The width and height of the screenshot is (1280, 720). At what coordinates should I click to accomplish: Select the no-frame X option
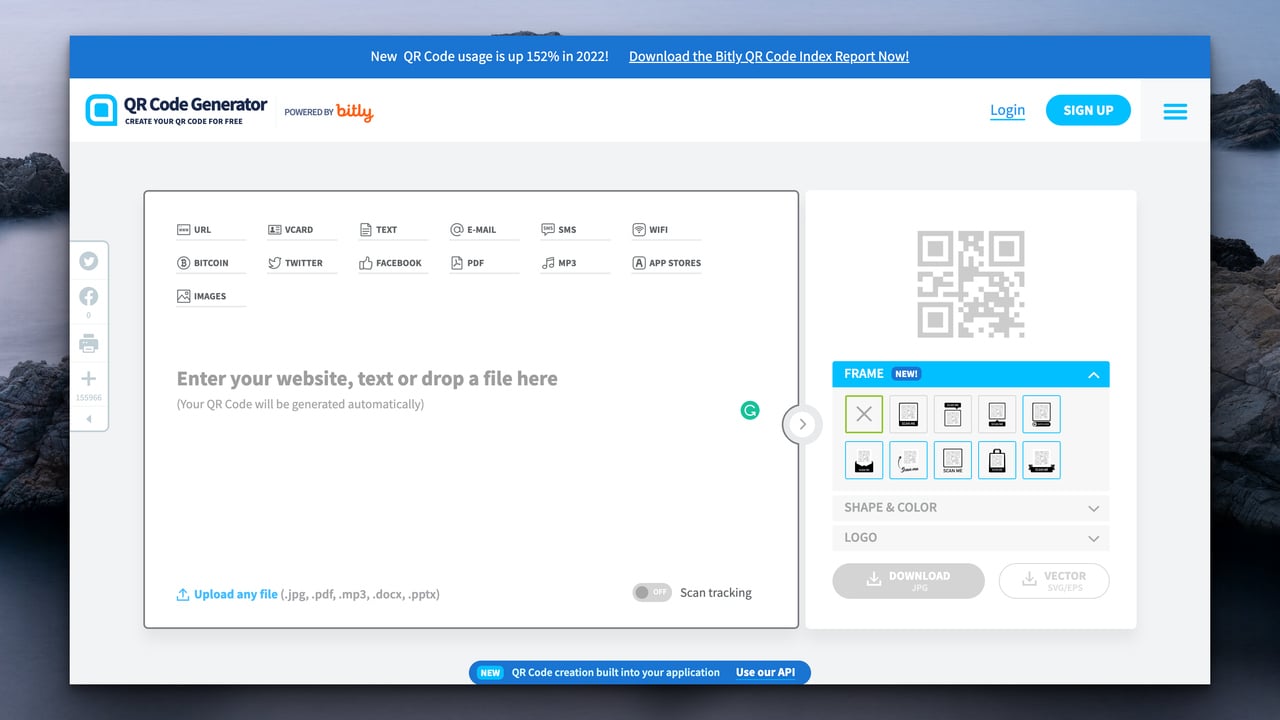[864, 414]
